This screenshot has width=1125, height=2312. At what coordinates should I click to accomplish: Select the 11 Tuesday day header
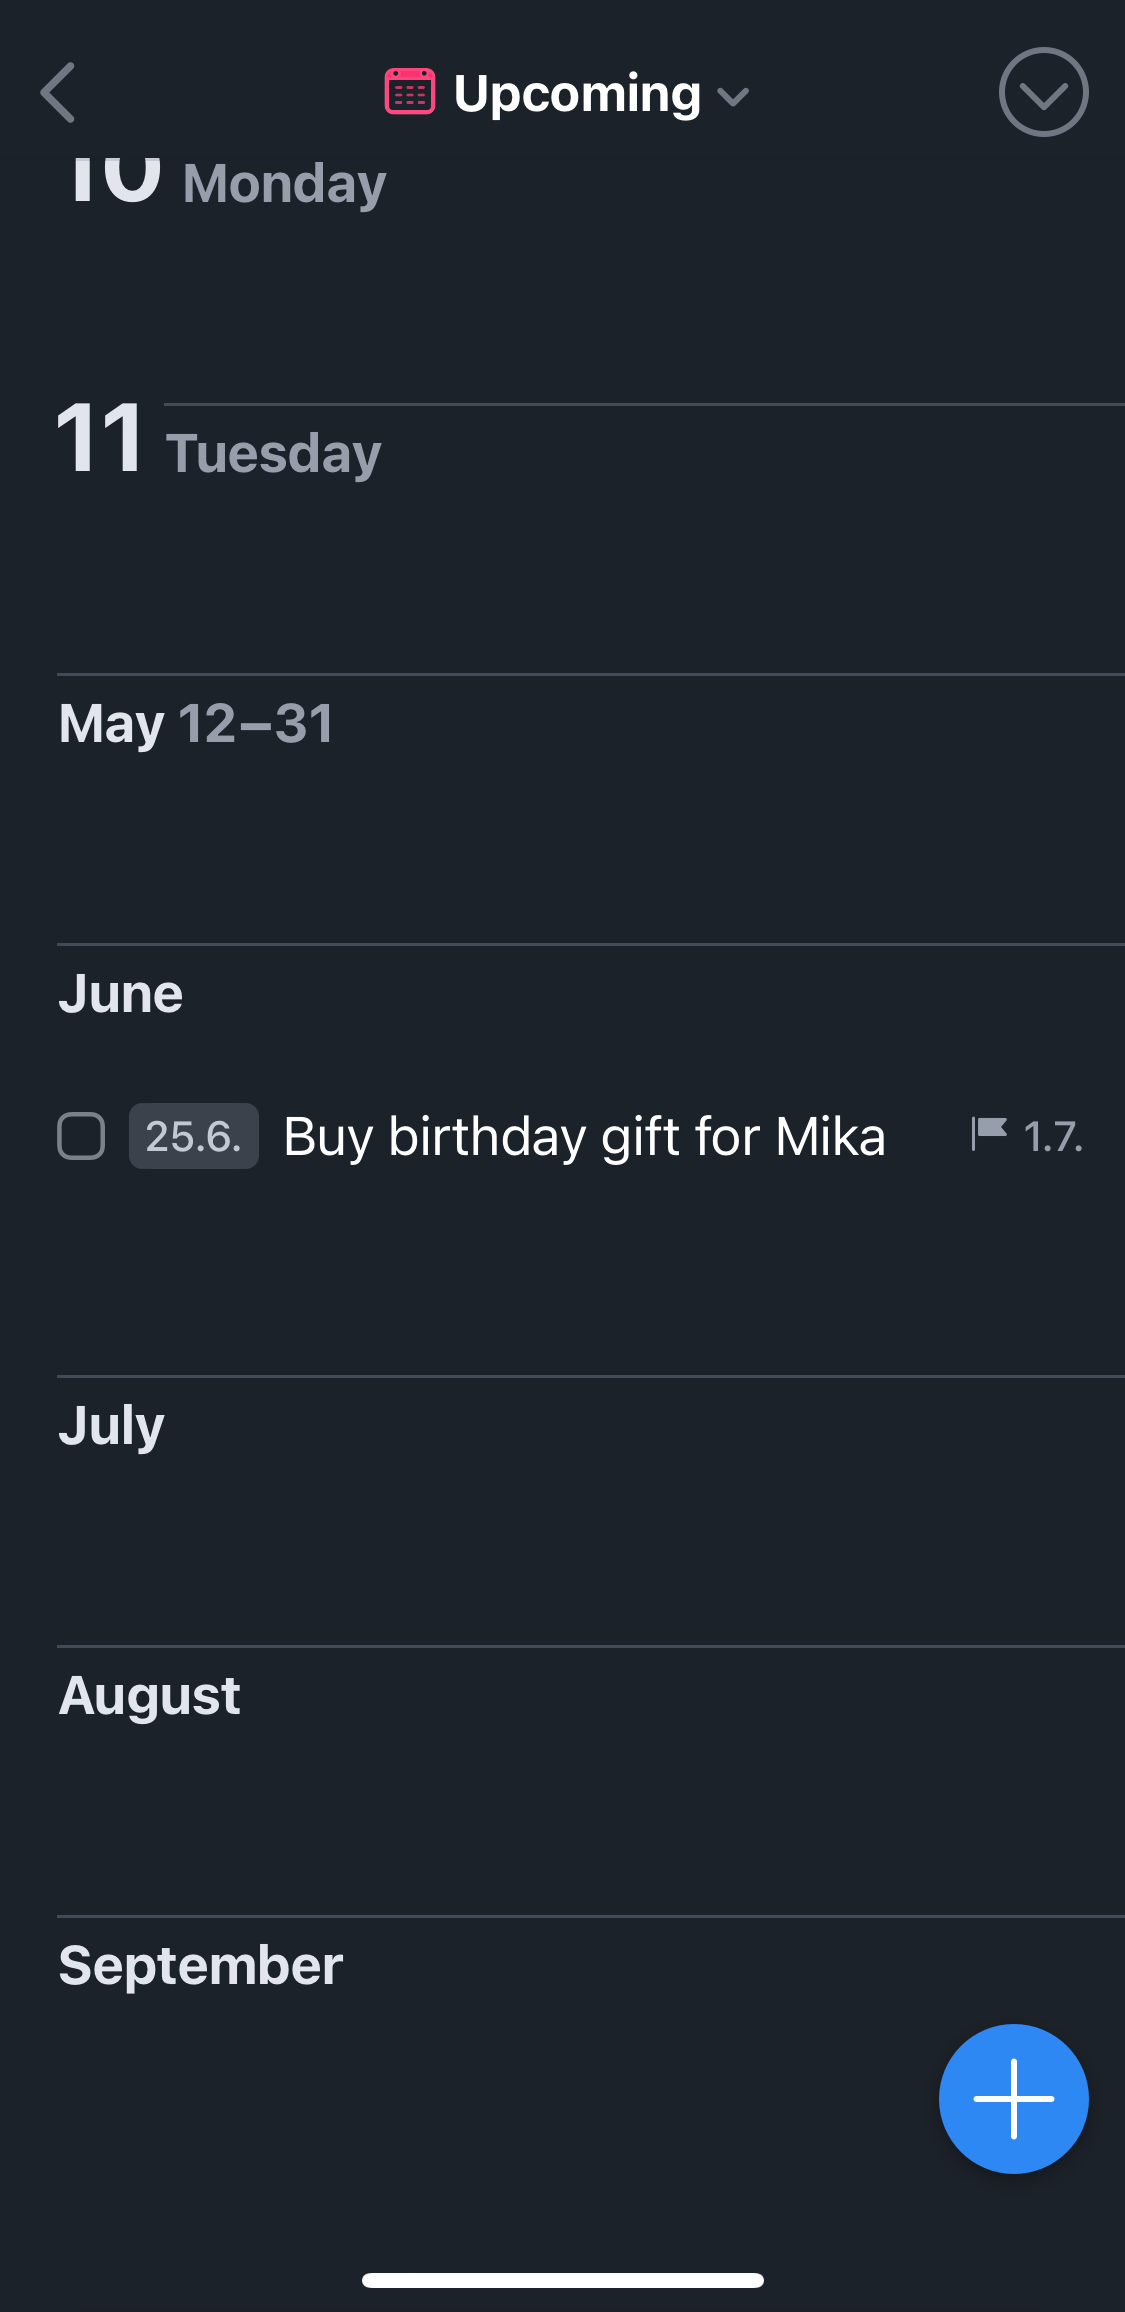tap(219, 444)
